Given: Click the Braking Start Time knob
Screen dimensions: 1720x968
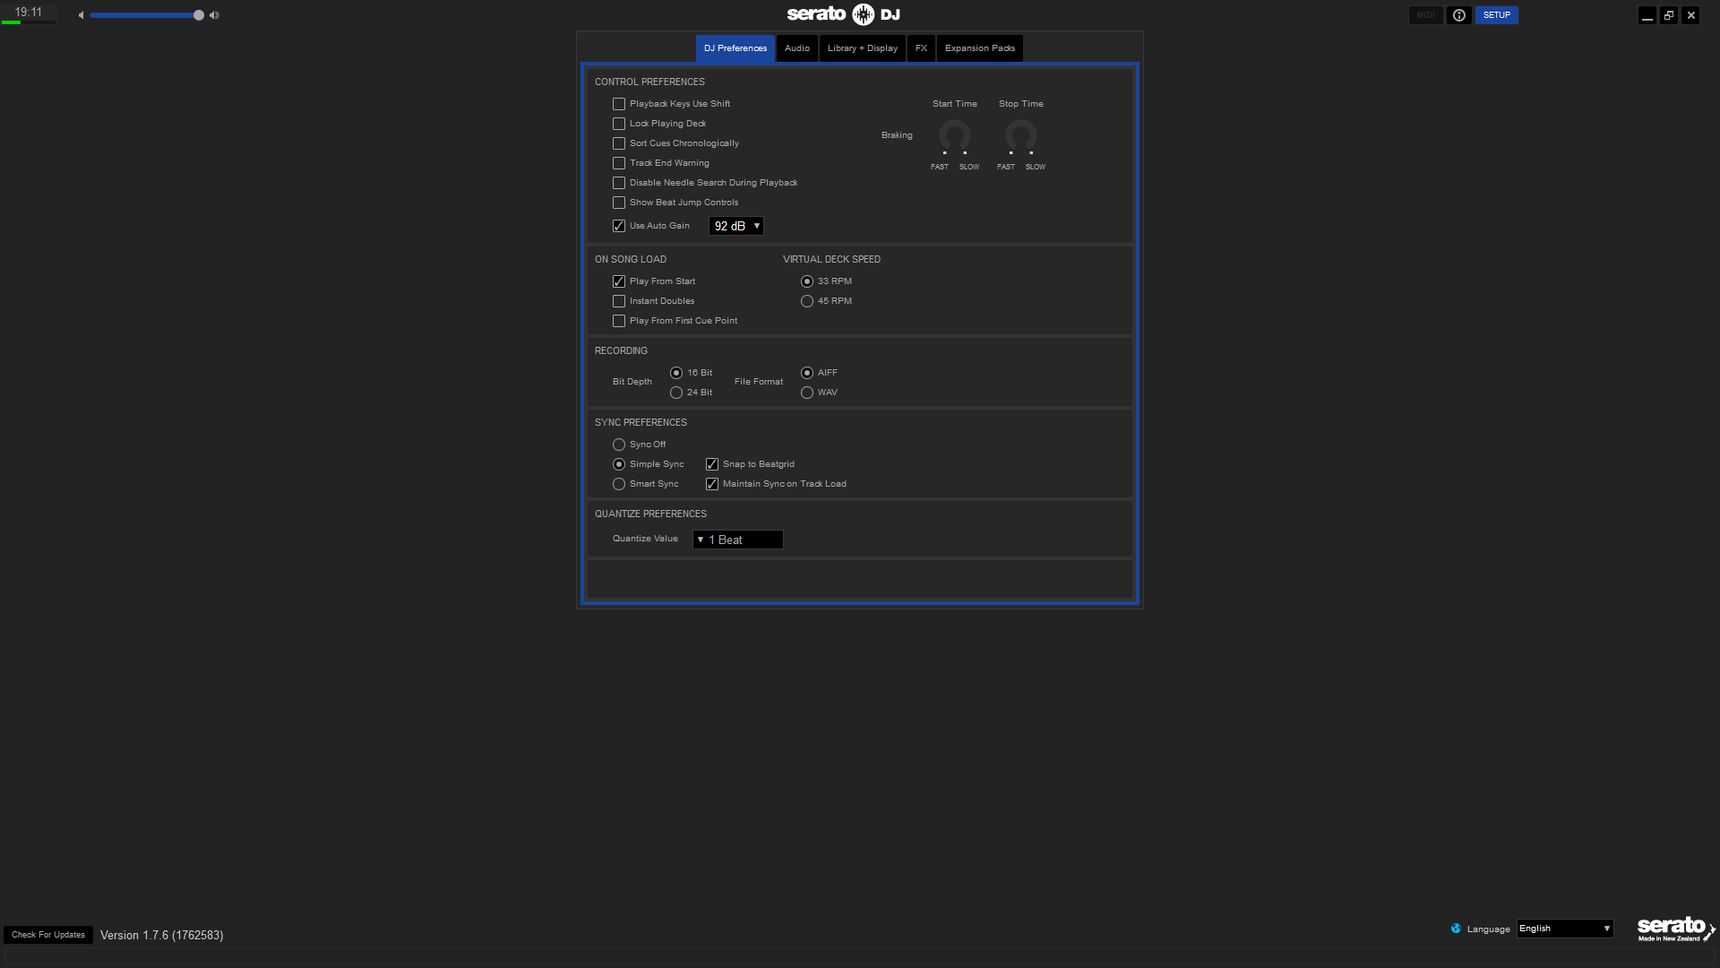Looking at the screenshot, I should click(x=954, y=135).
